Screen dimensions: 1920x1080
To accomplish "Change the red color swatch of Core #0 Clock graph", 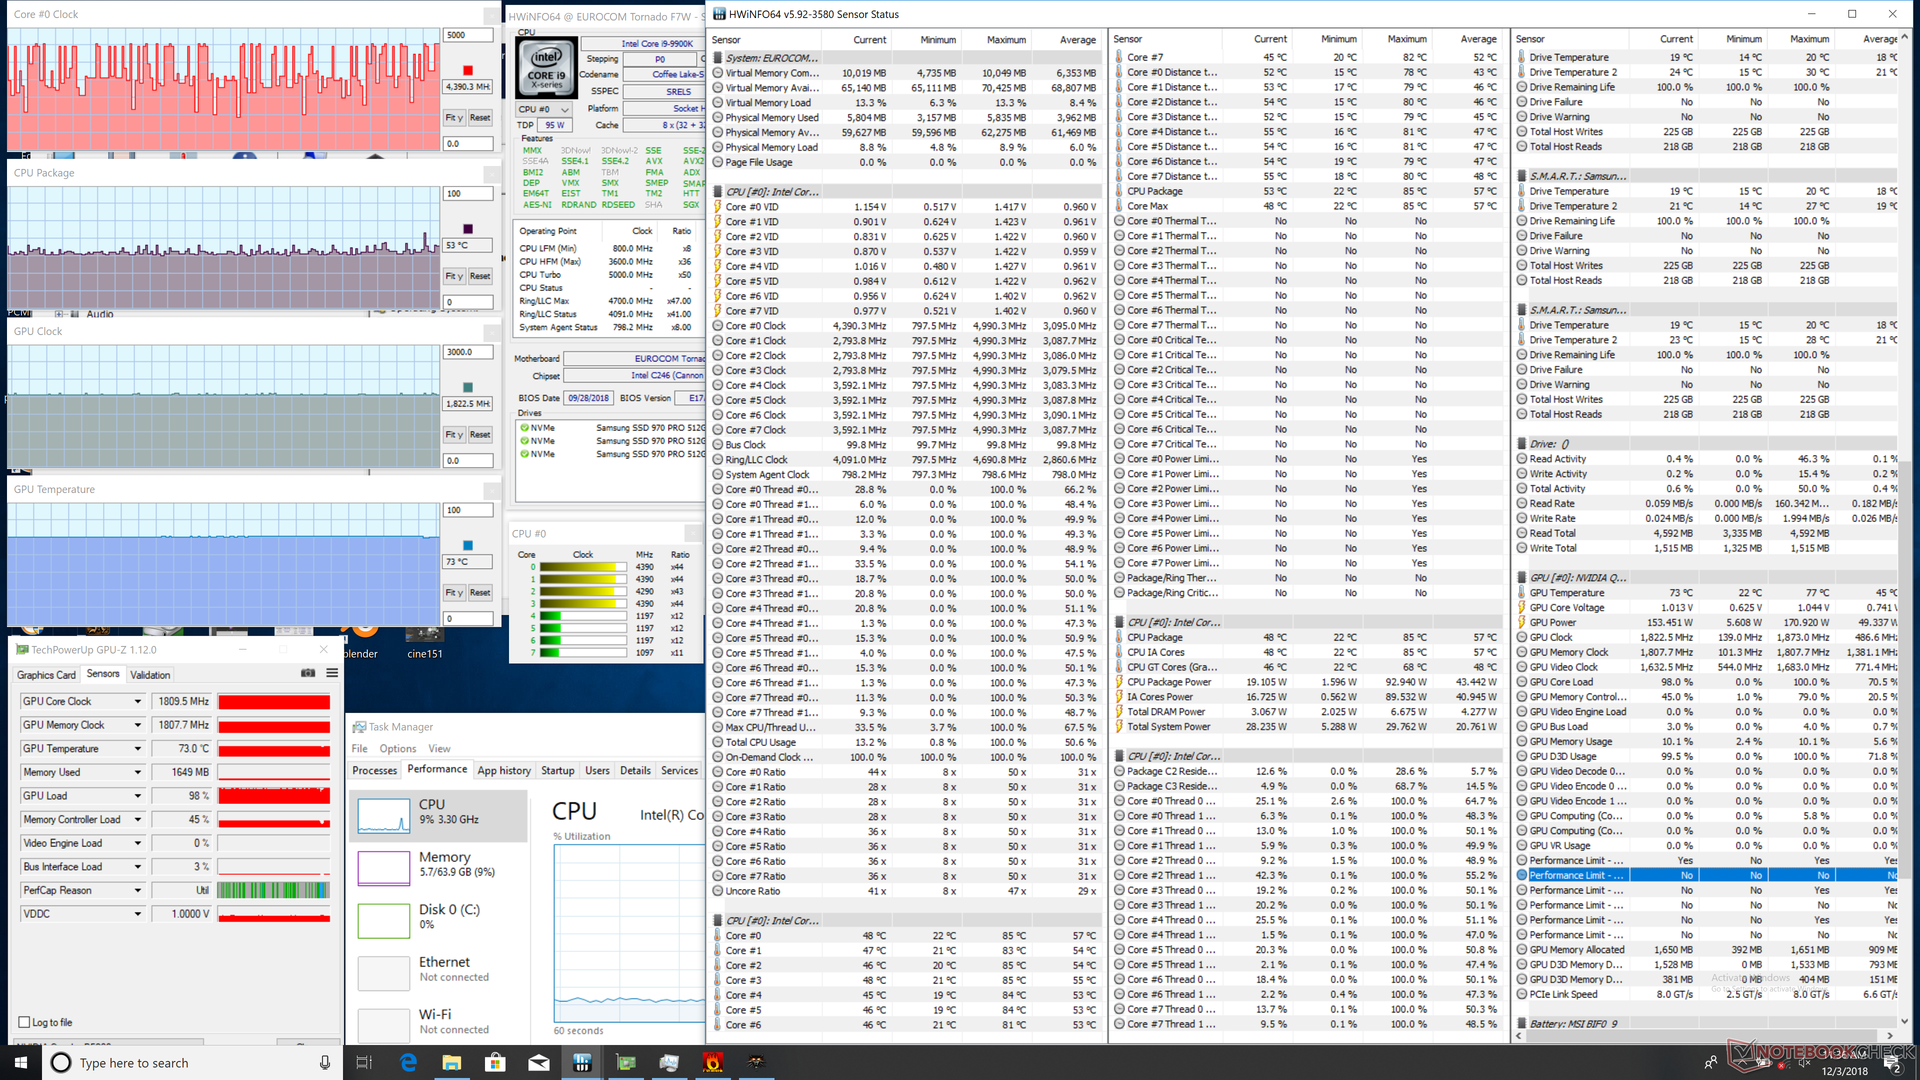I will point(467,70).
